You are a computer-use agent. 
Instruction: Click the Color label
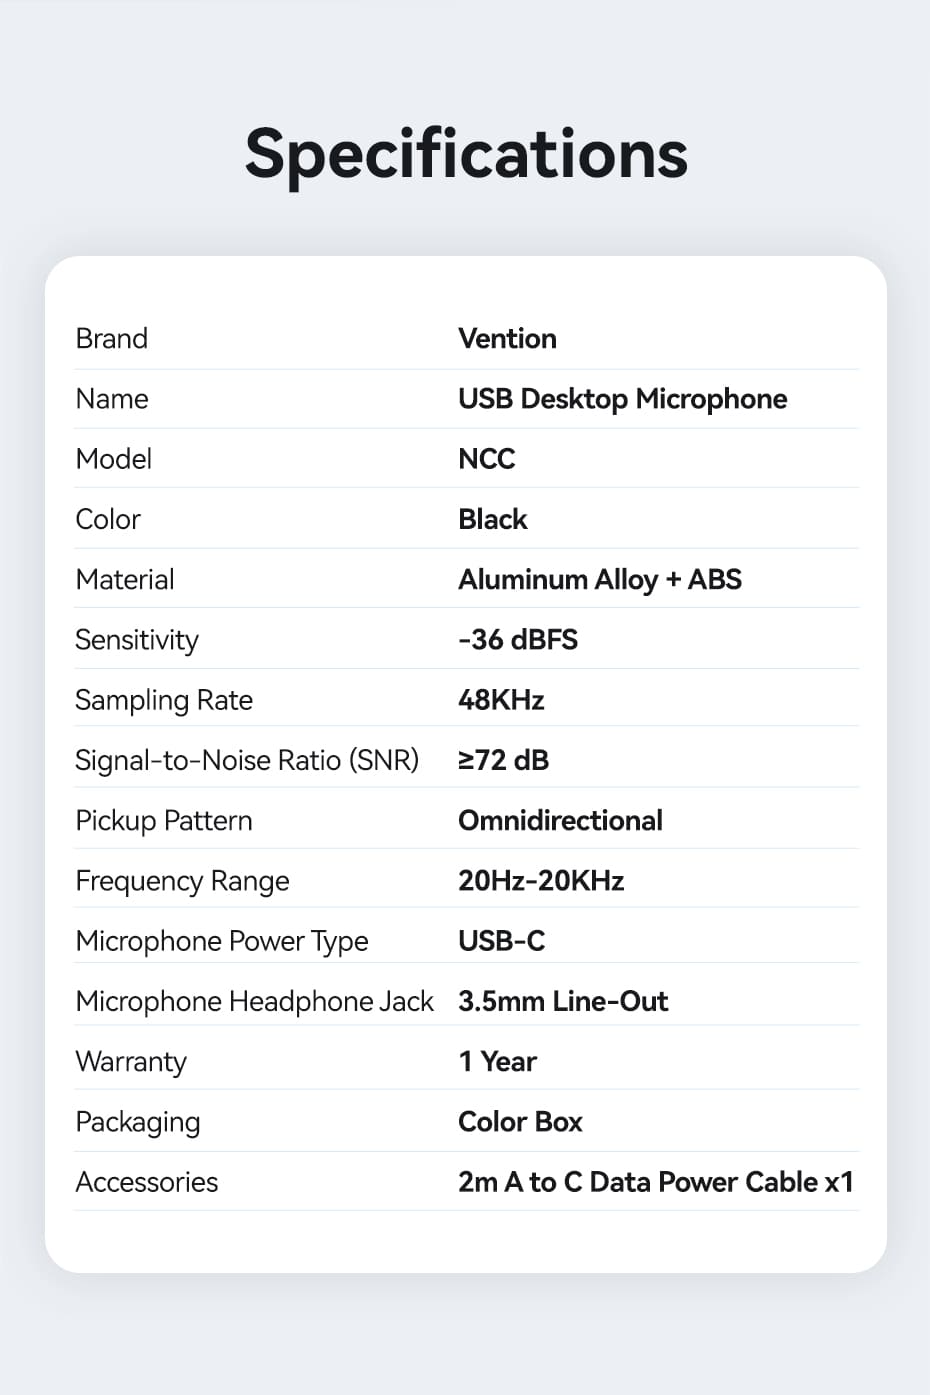click(108, 519)
